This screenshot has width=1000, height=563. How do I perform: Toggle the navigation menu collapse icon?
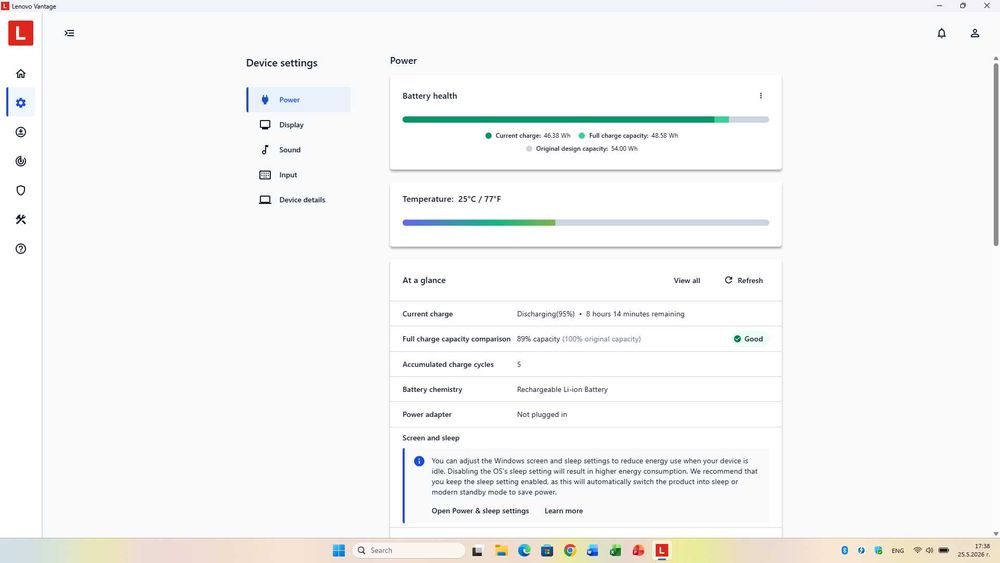coord(70,33)
